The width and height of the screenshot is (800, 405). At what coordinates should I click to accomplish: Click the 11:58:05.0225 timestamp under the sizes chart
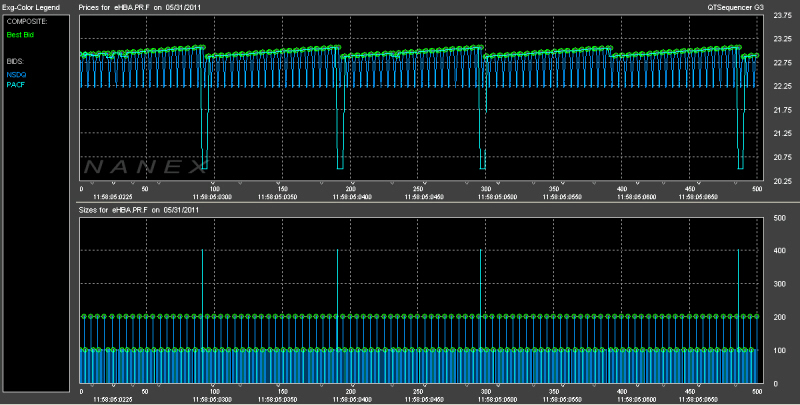coord(113,399)
